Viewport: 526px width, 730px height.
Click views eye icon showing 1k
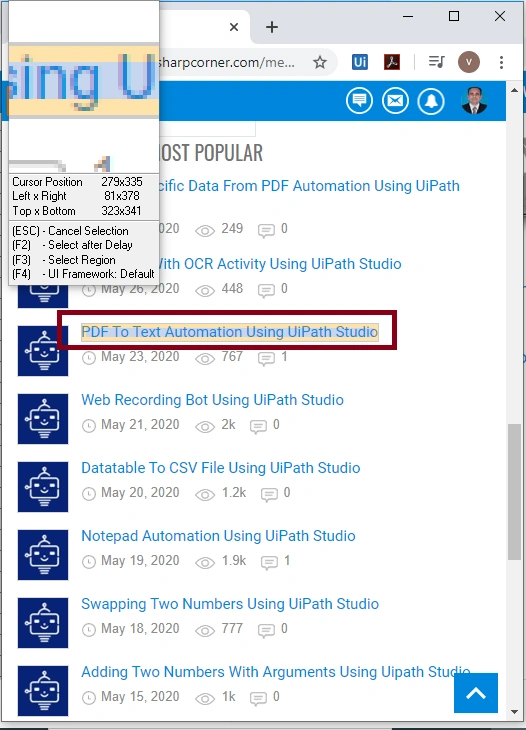click(205, 698)
